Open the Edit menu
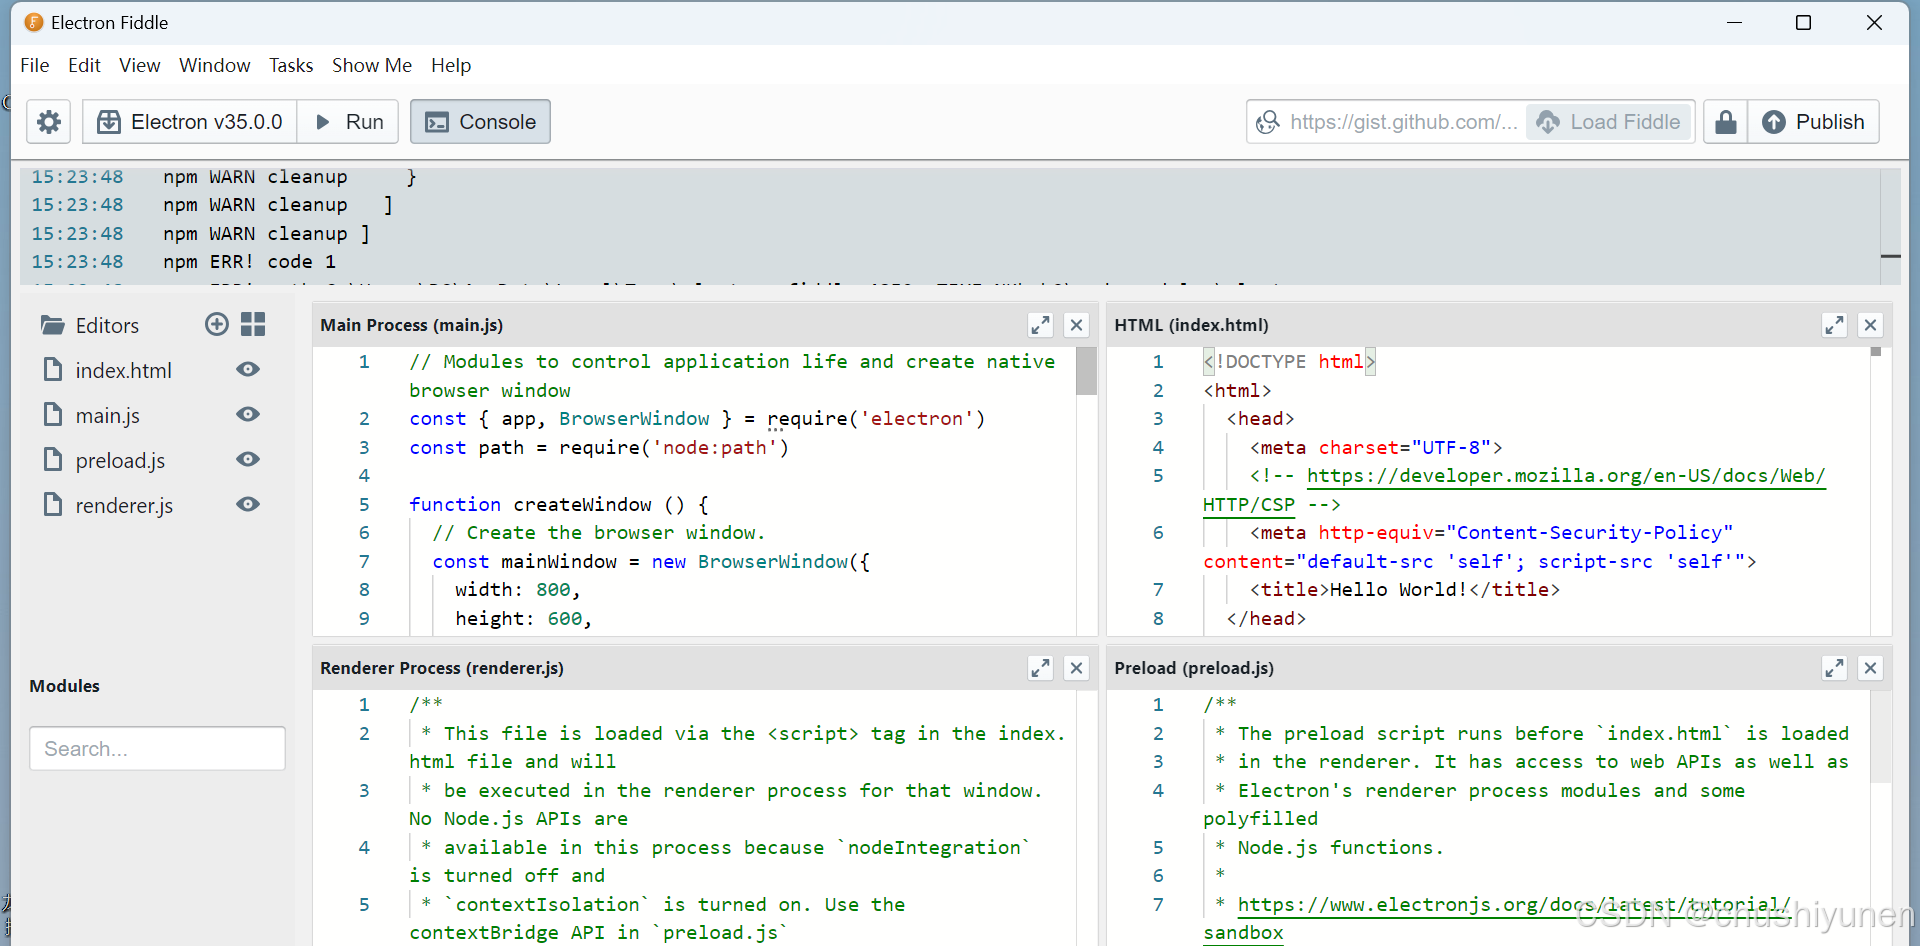The width and height of the screenshot is (1920, 946). click(84, 65)
